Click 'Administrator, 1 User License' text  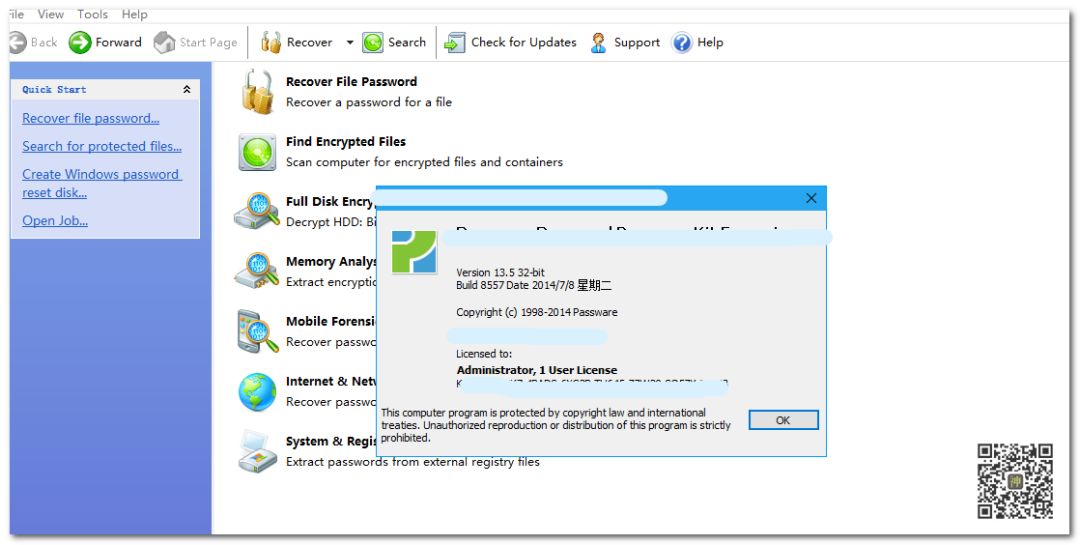[x=537, y=370]
